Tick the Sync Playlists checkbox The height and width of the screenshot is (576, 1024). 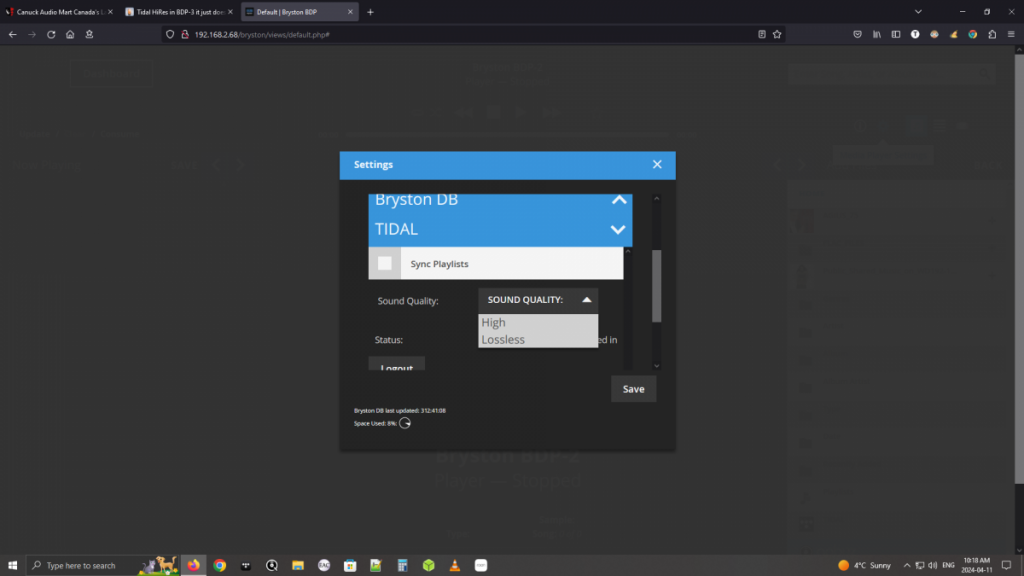[x=385, y=263]
